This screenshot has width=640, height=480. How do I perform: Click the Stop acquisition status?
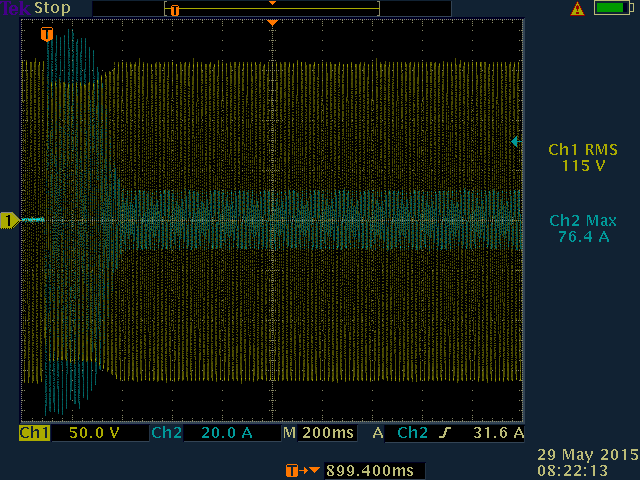pyautogui.click(x=52, y=8)
